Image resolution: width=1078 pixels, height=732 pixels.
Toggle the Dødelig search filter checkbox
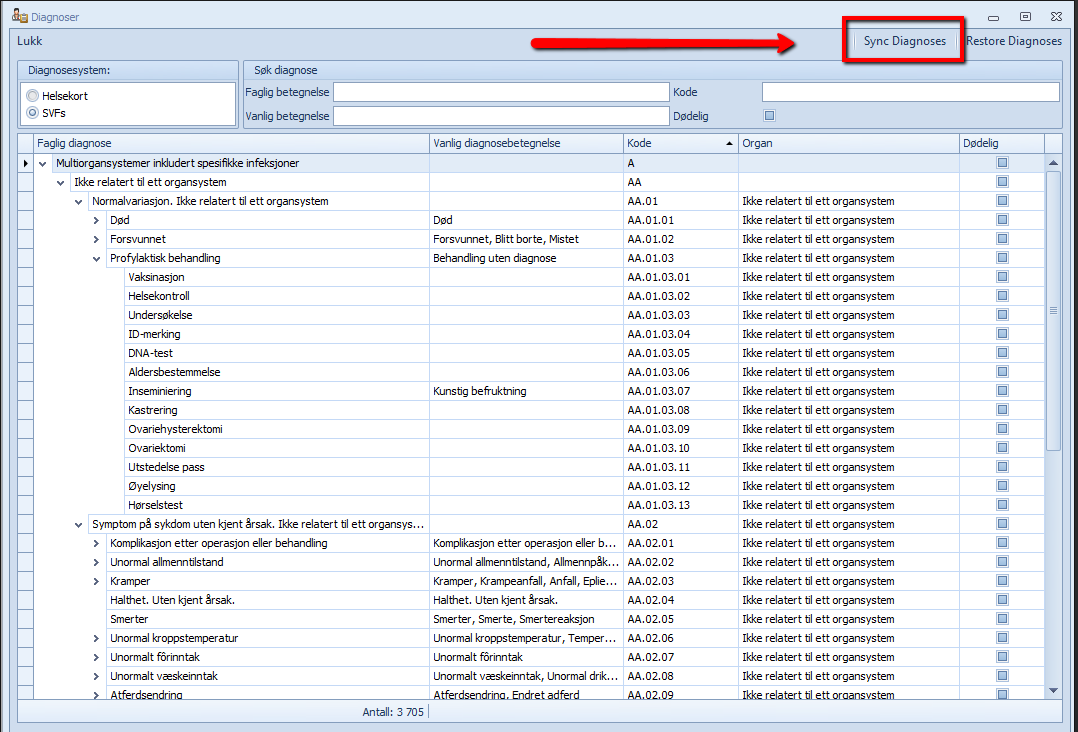tap(769, 116)
